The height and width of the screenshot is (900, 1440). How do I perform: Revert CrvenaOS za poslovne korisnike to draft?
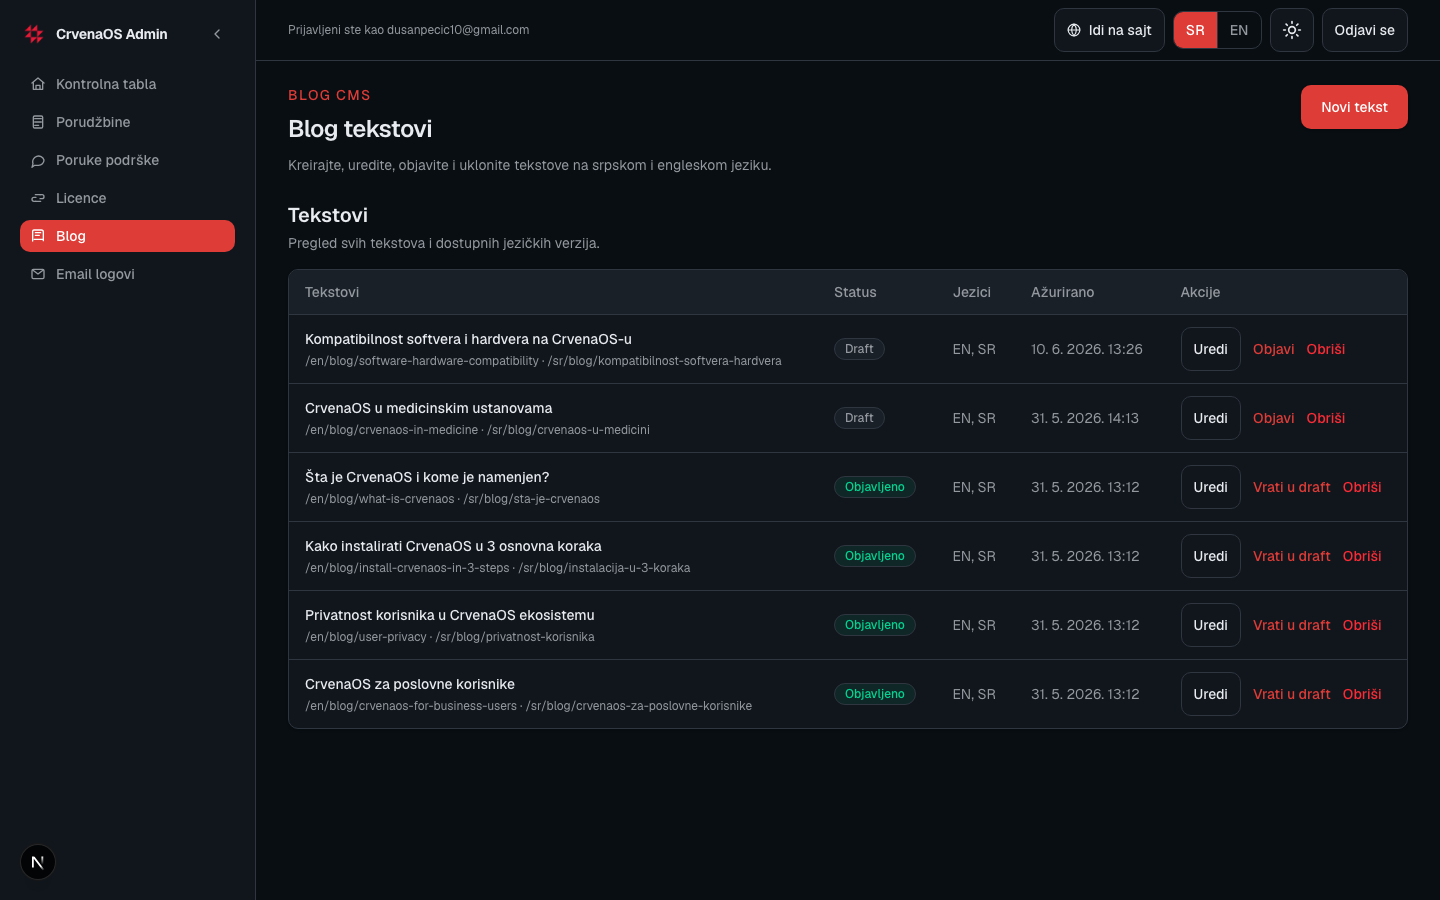tap(1291, 694)
